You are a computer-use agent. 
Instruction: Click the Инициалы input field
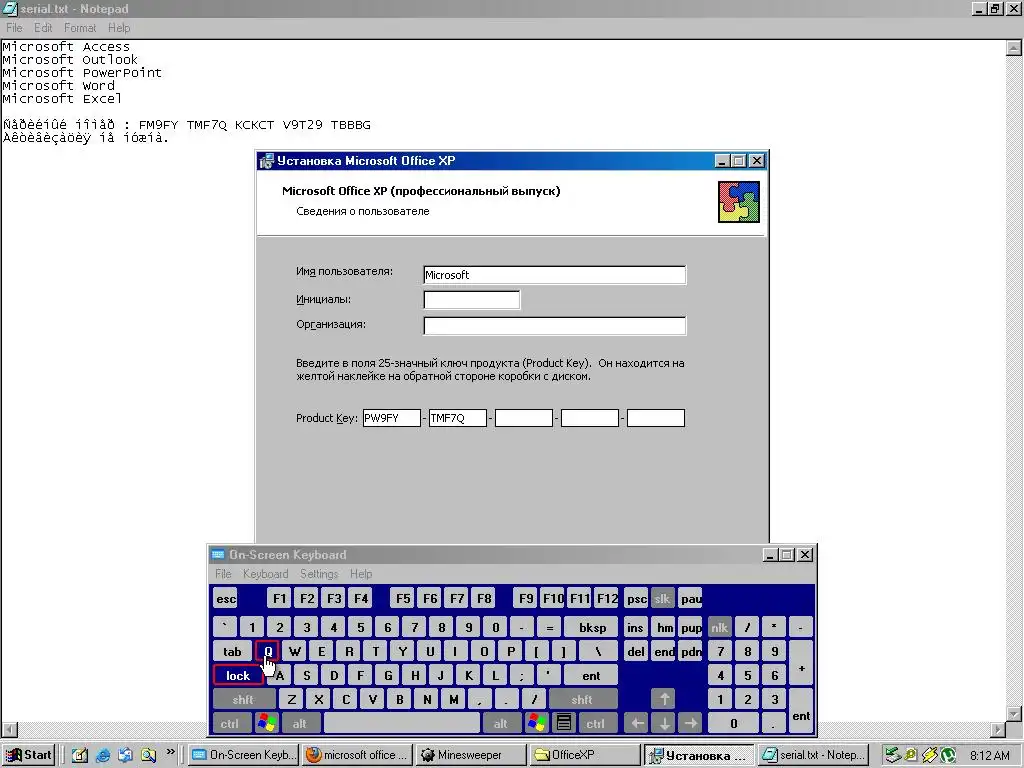coord(472,300)
